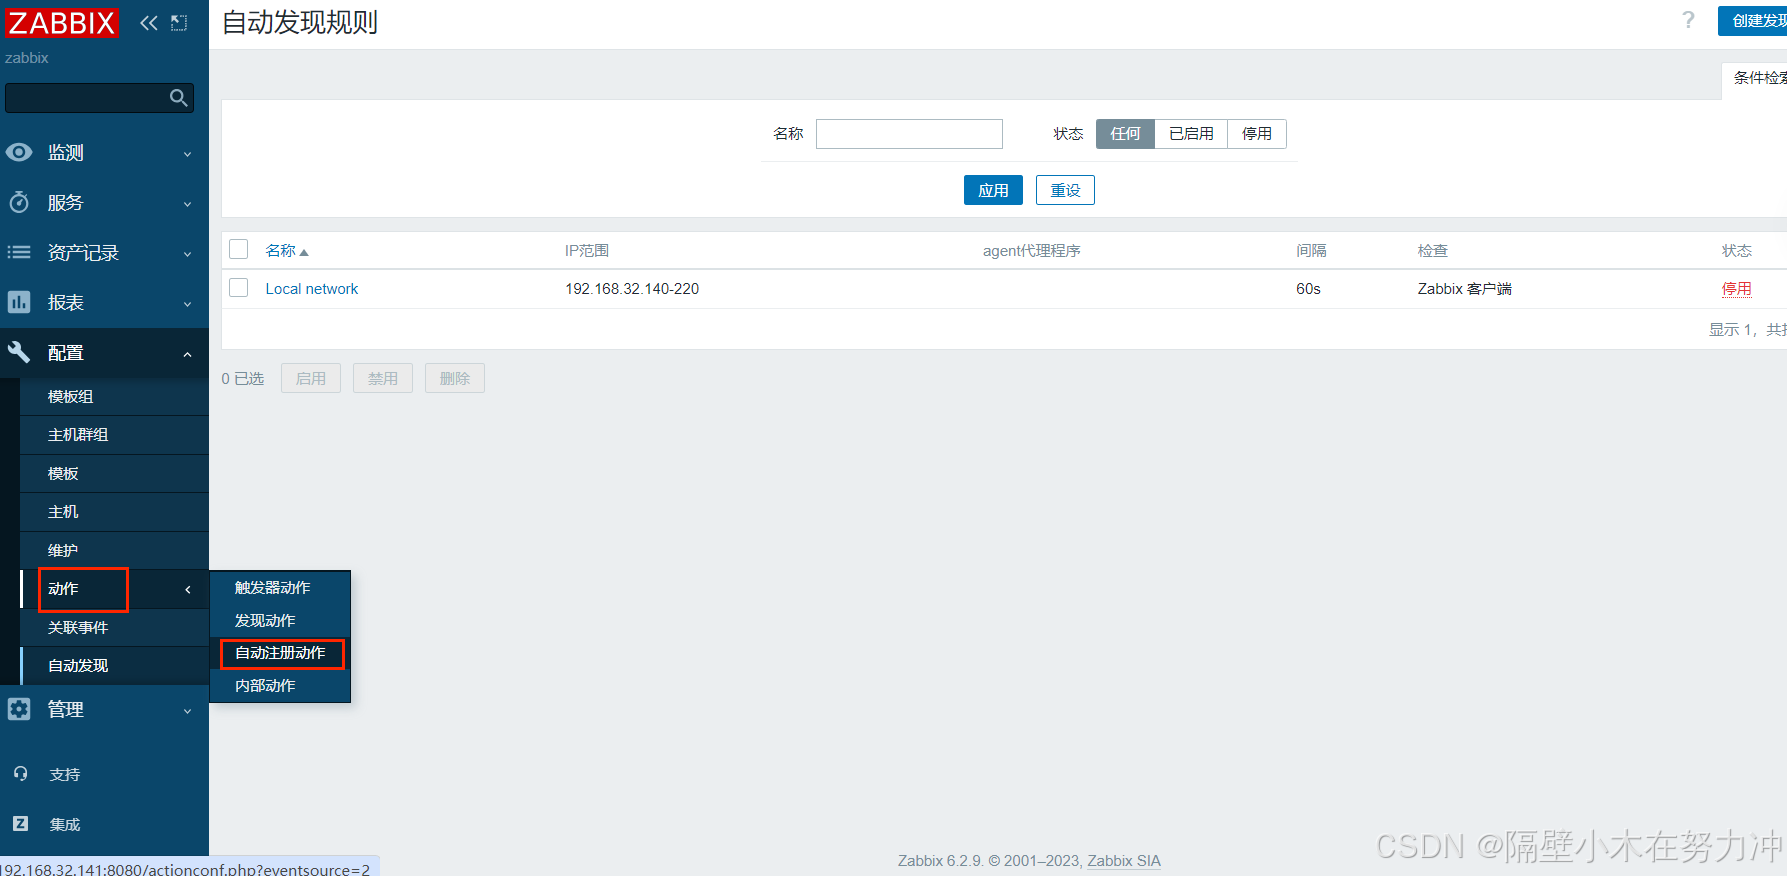Expand the 管理 menu chevron
The width and height of the screenshot is (1787, 876).
pos(187,711)
